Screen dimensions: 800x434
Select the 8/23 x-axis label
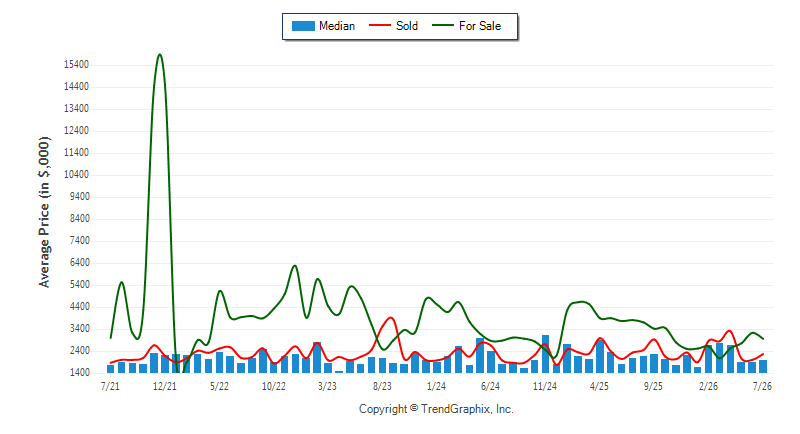click(382, 386)
